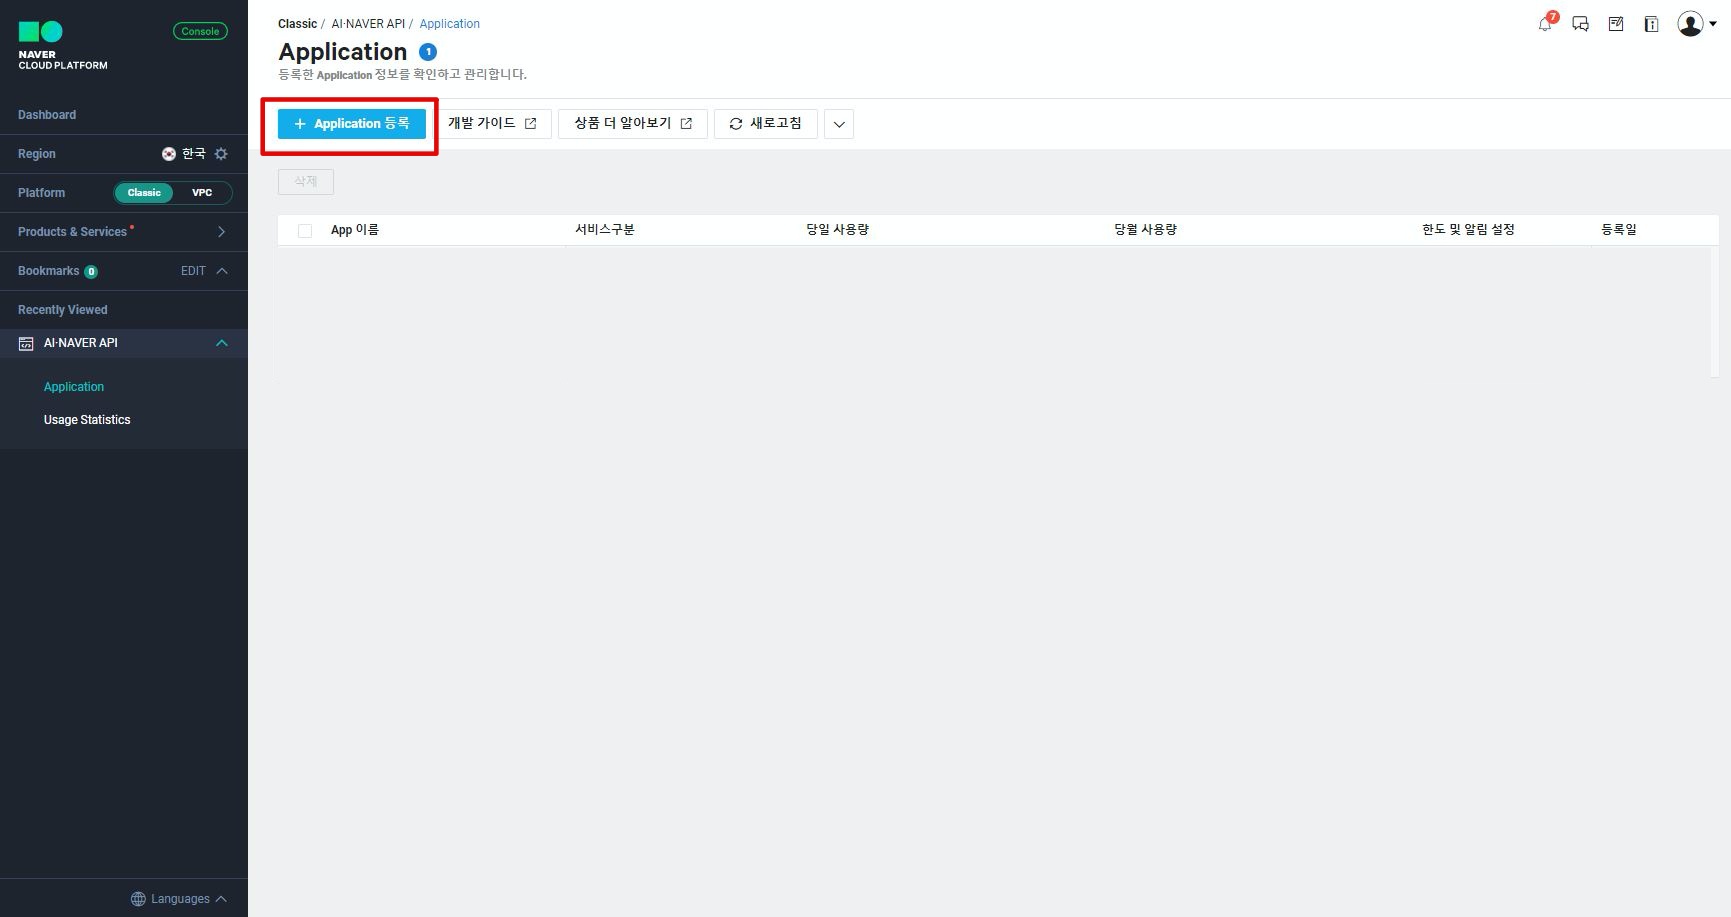The image size is (1731, 917).
Task: Expand Products & Services chevron
Action: tap(221, 232)
